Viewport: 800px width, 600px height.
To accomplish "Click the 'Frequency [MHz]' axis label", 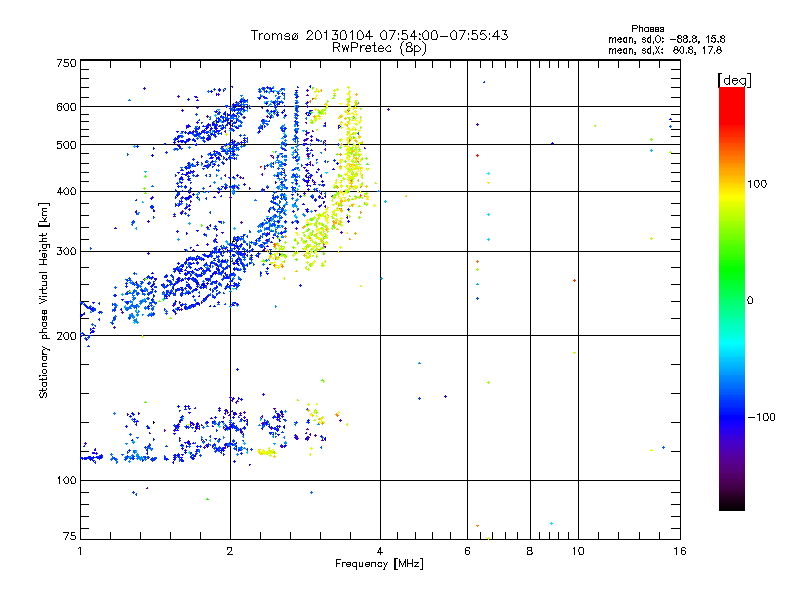I will (379, 564).
